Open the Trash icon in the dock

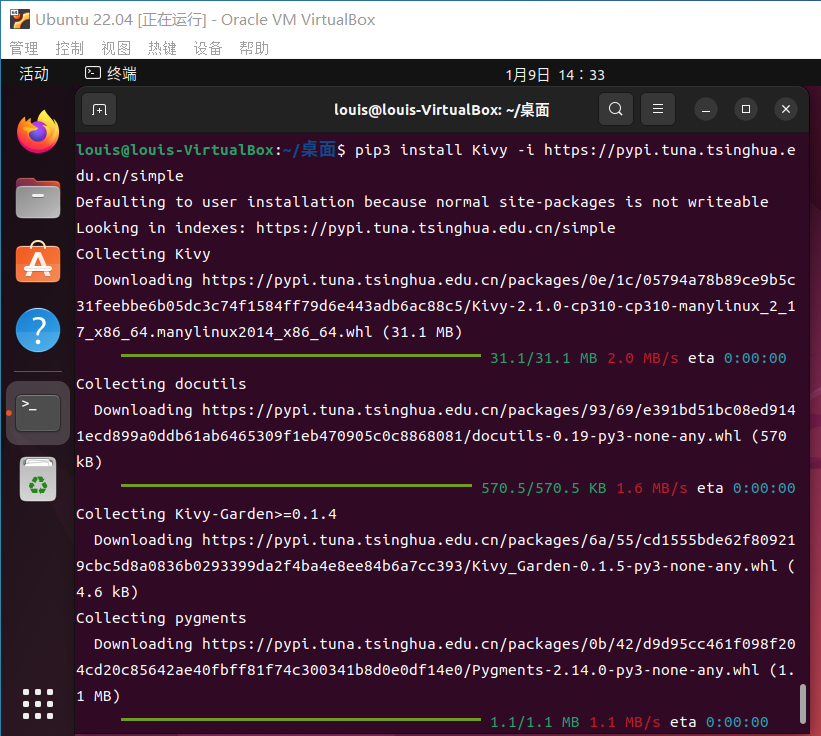[x=38, y=479]
